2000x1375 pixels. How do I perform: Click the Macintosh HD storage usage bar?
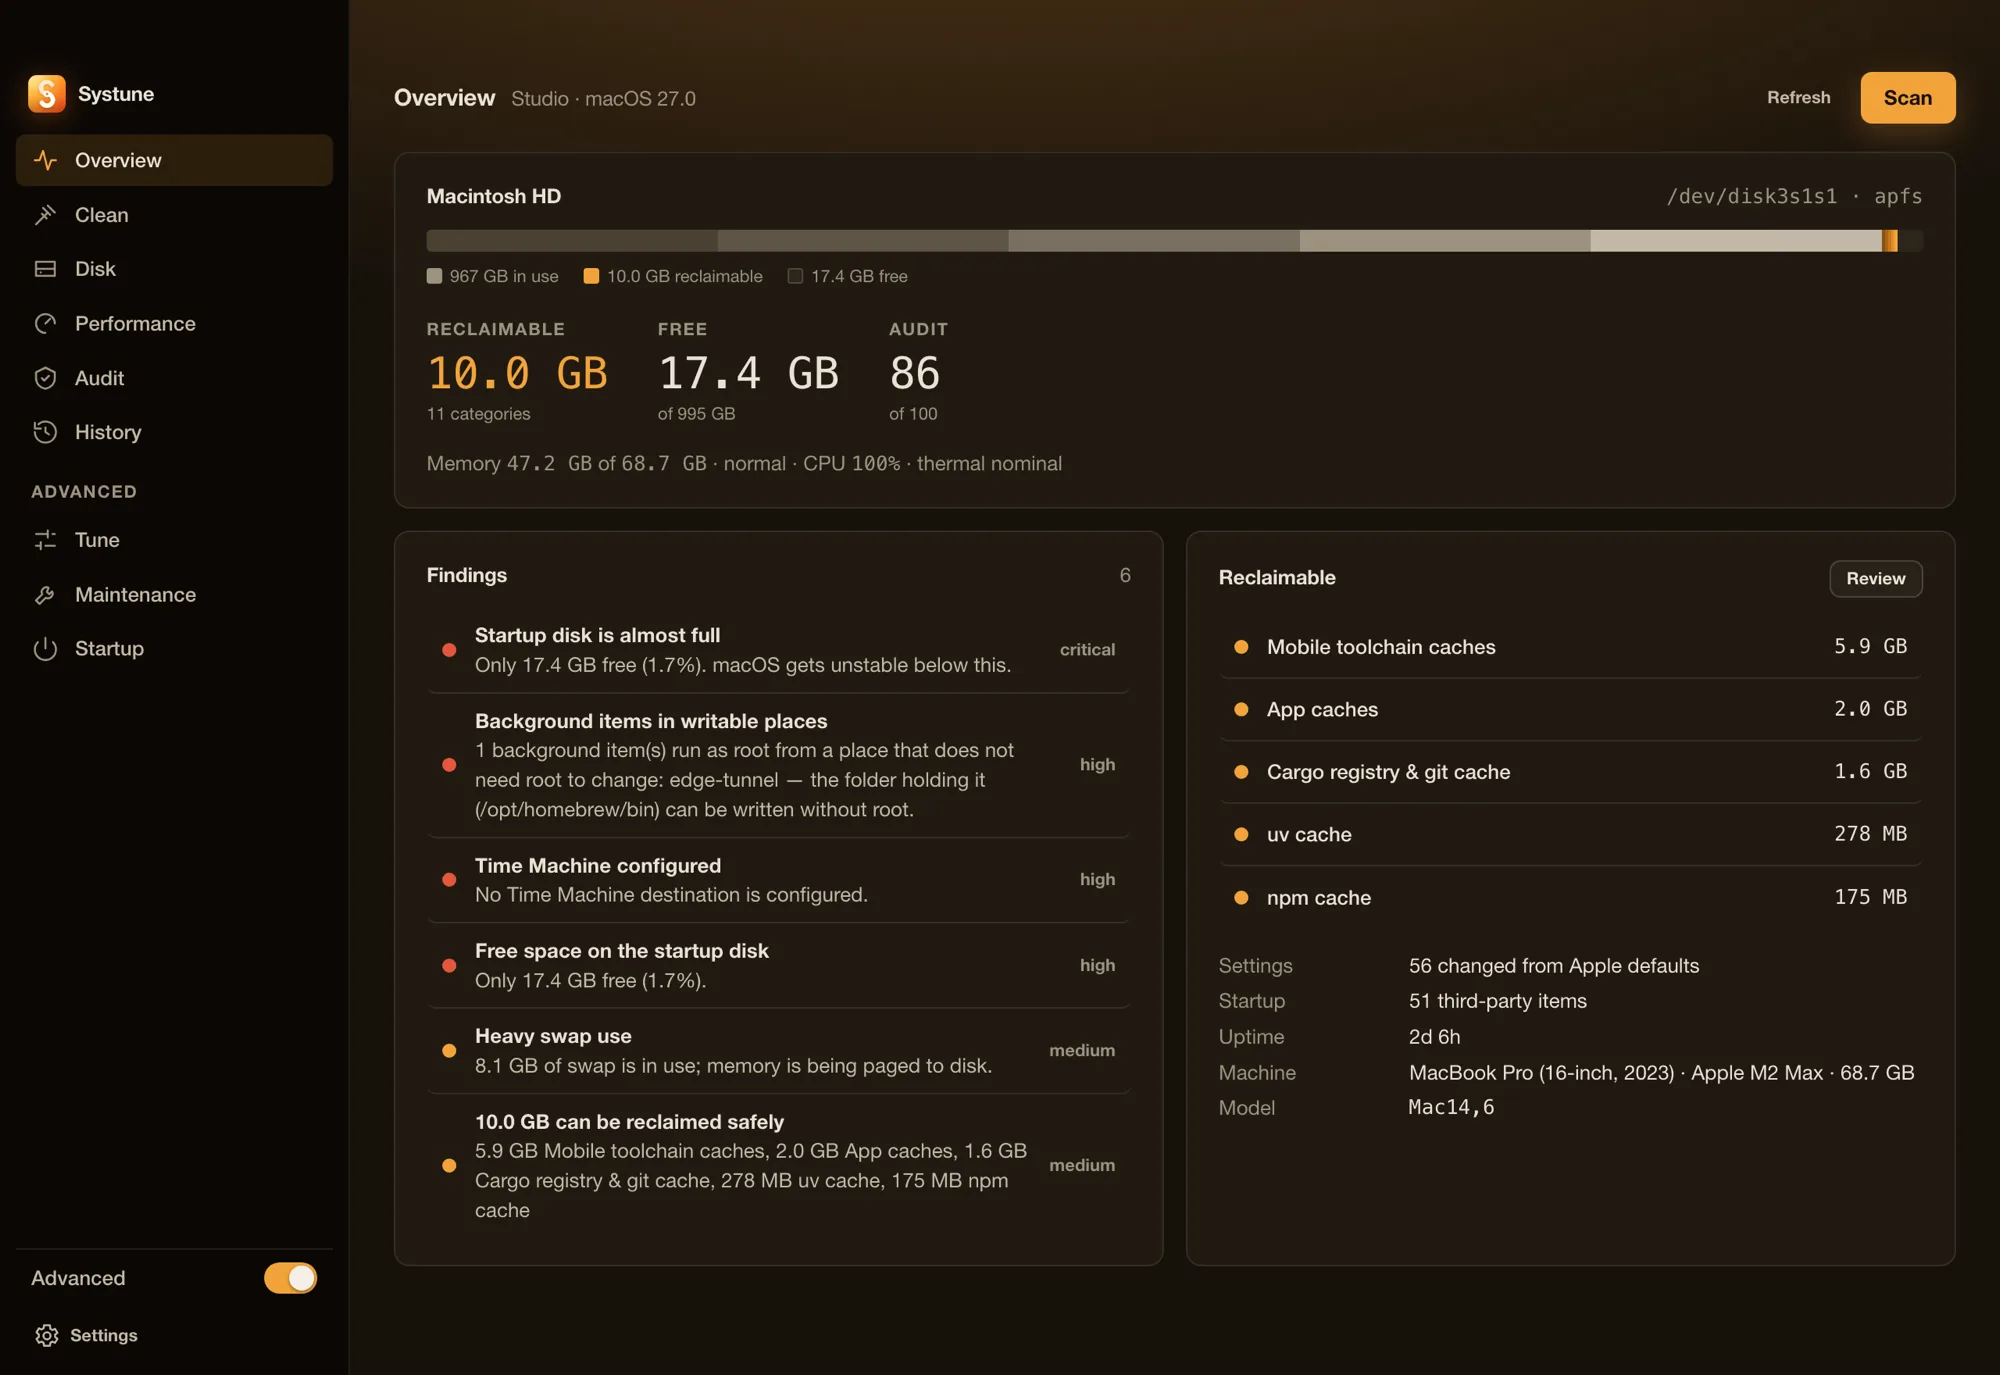pos(1174,241)
